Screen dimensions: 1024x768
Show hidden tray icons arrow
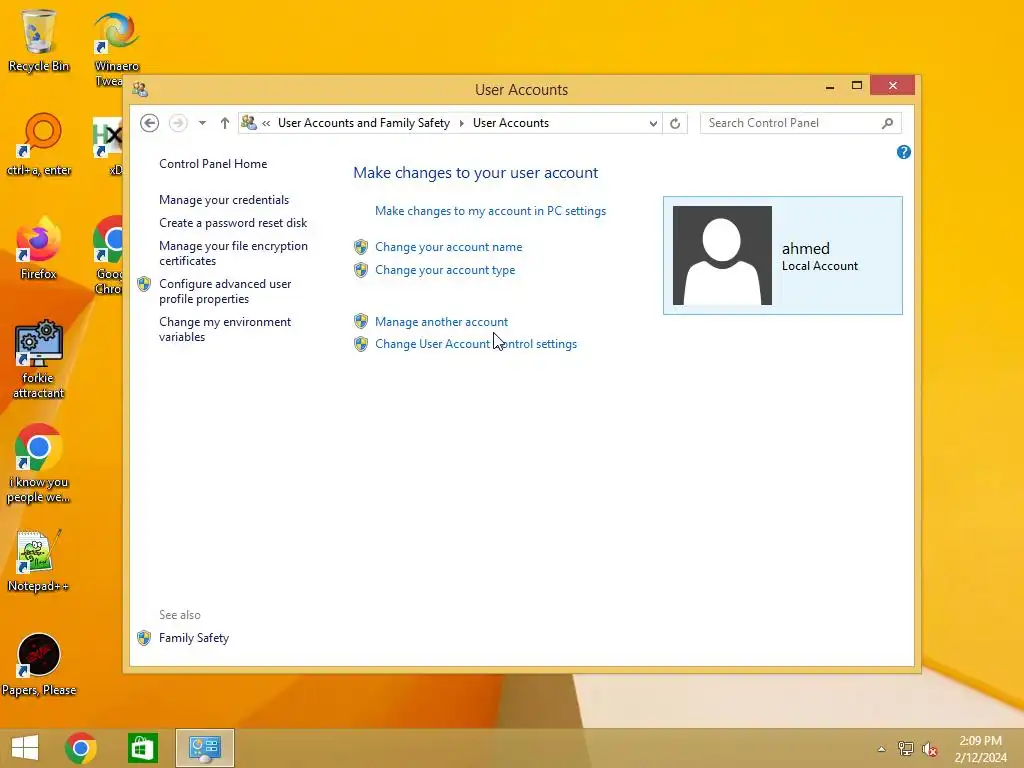pyautogui.click(x=882, y=749)
